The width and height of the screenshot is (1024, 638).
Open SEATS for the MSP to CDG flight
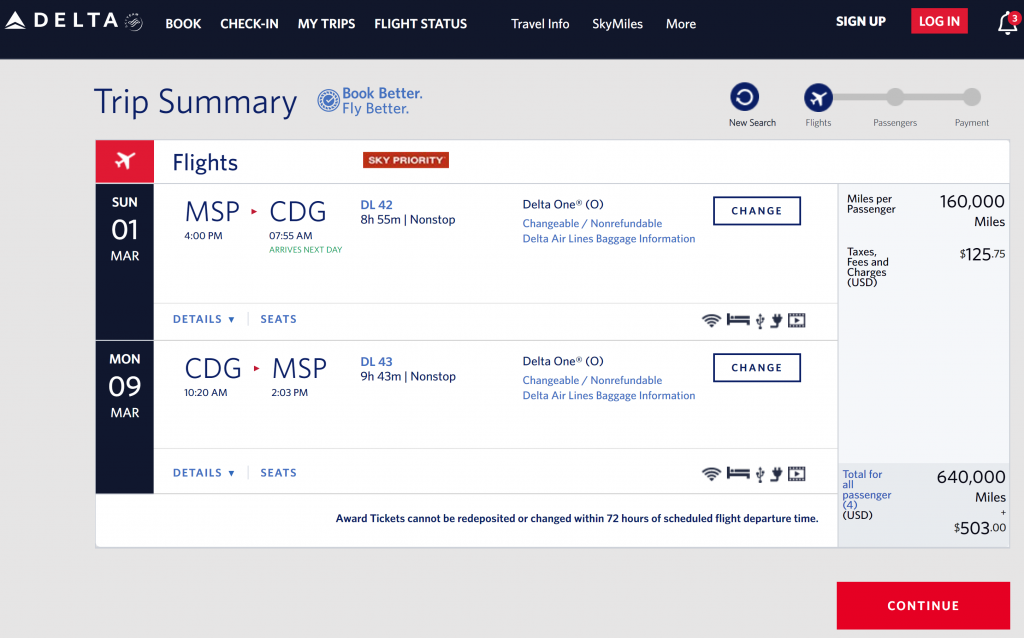(x=278, y=319)
